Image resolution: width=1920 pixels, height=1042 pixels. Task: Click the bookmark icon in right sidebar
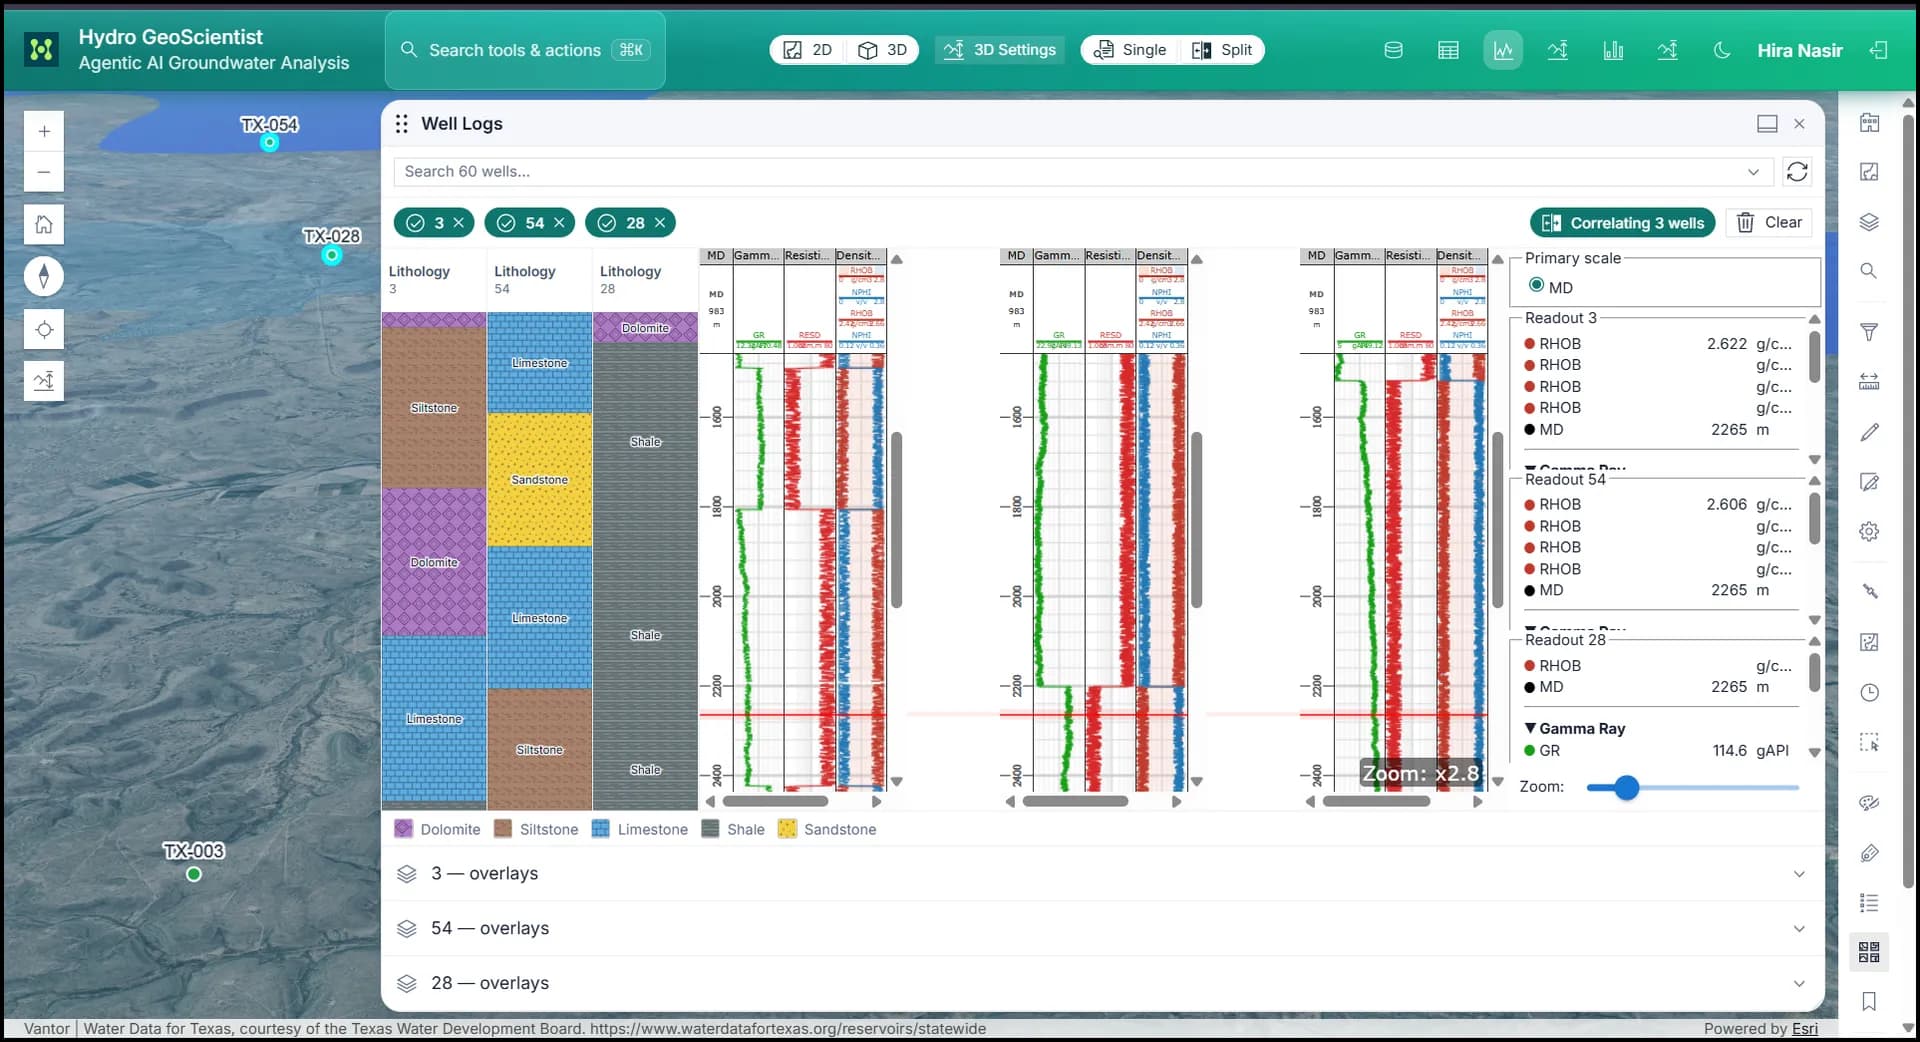tap(1869, 1001)
